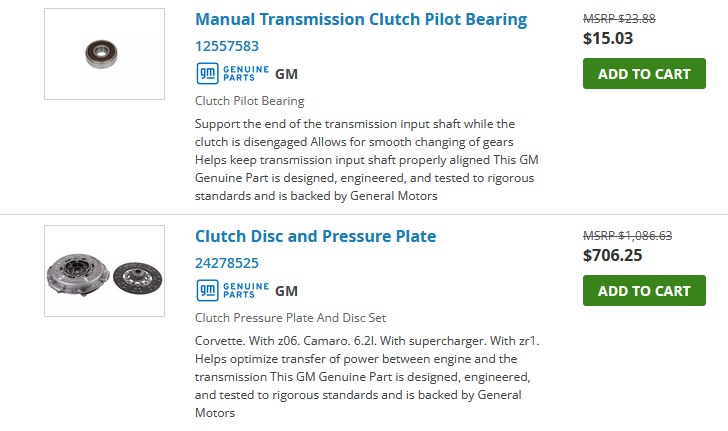Click GM Genuine Parts logo under part 24278525
The height and width of the screenshot is (431, 728).
(232, 291)
